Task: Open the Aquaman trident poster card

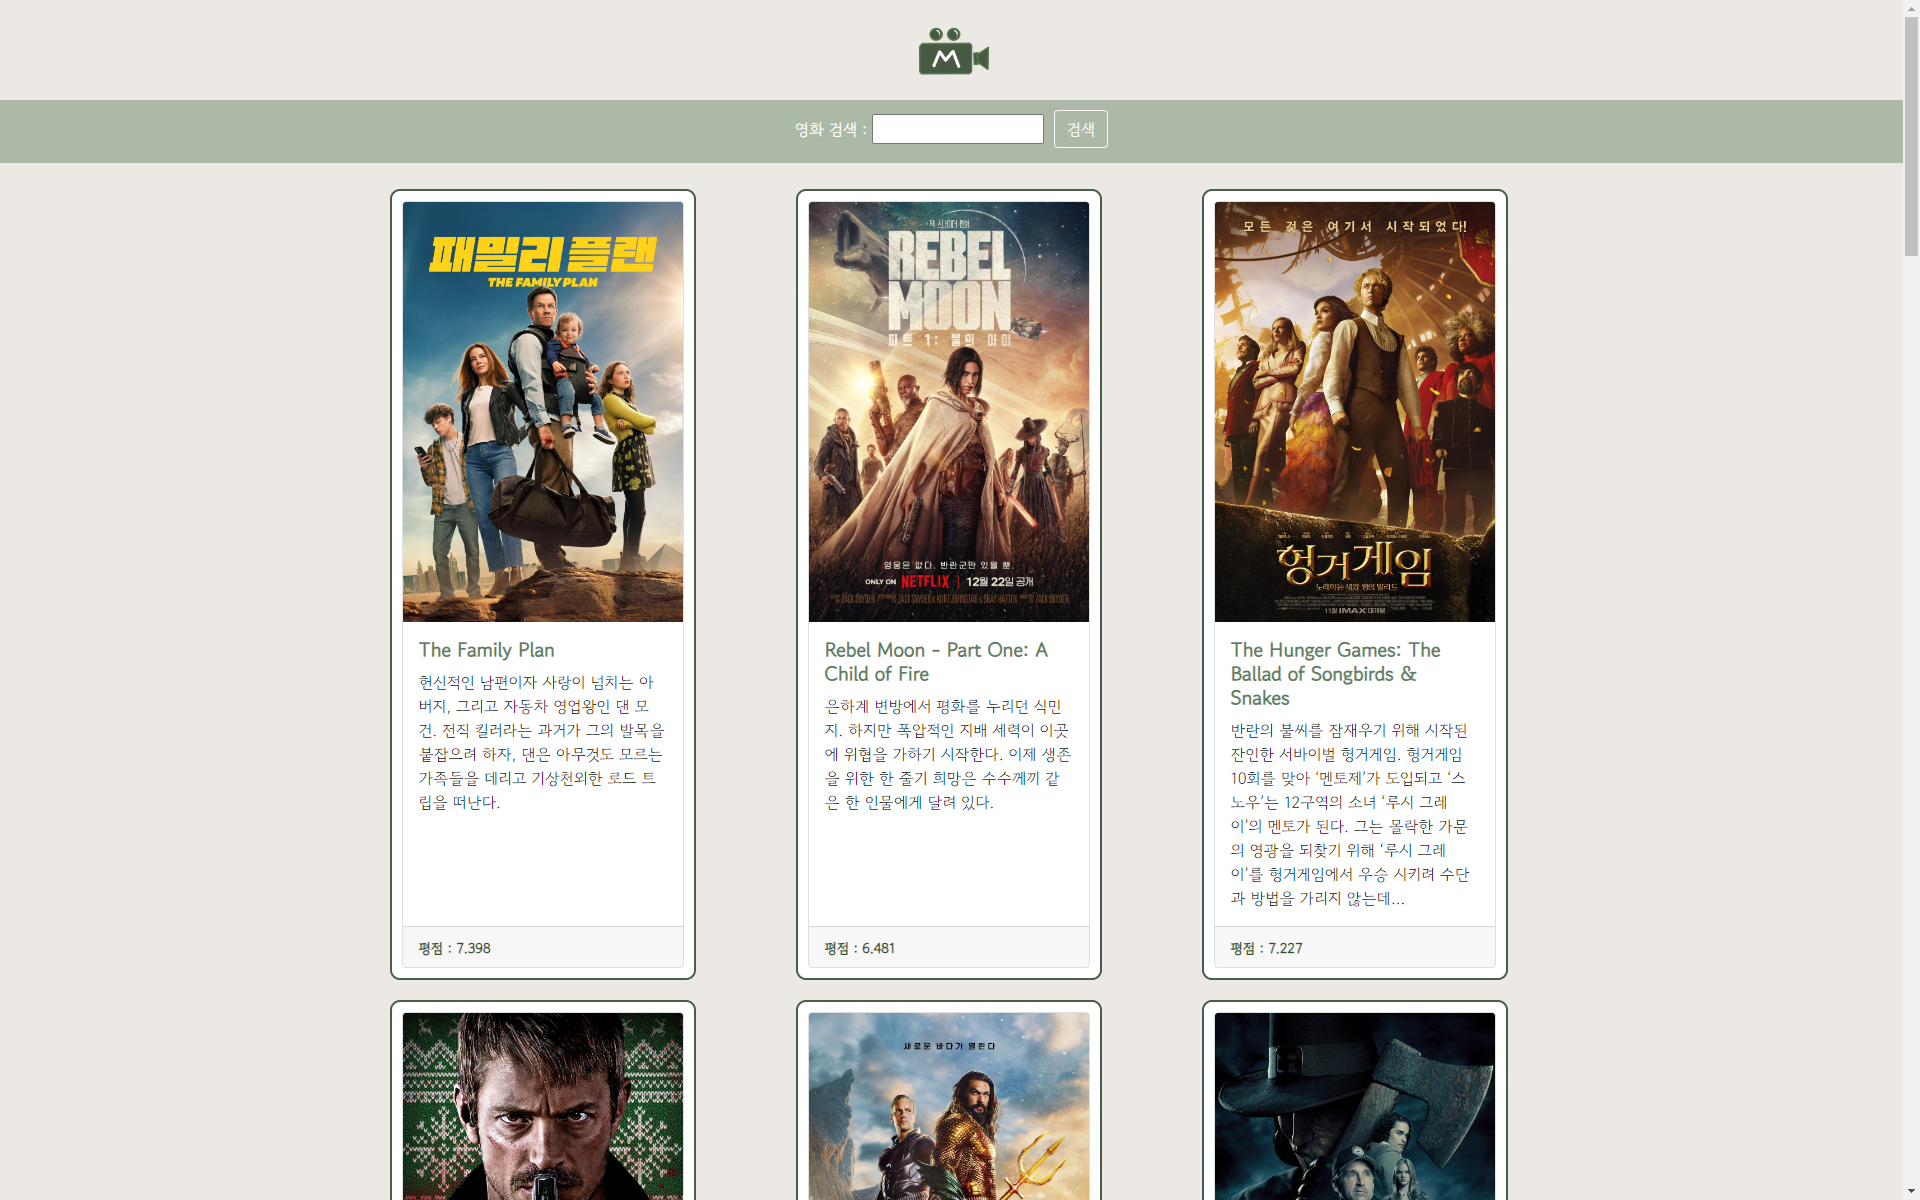Action: pyautogui.click(x=948, y=1105)
